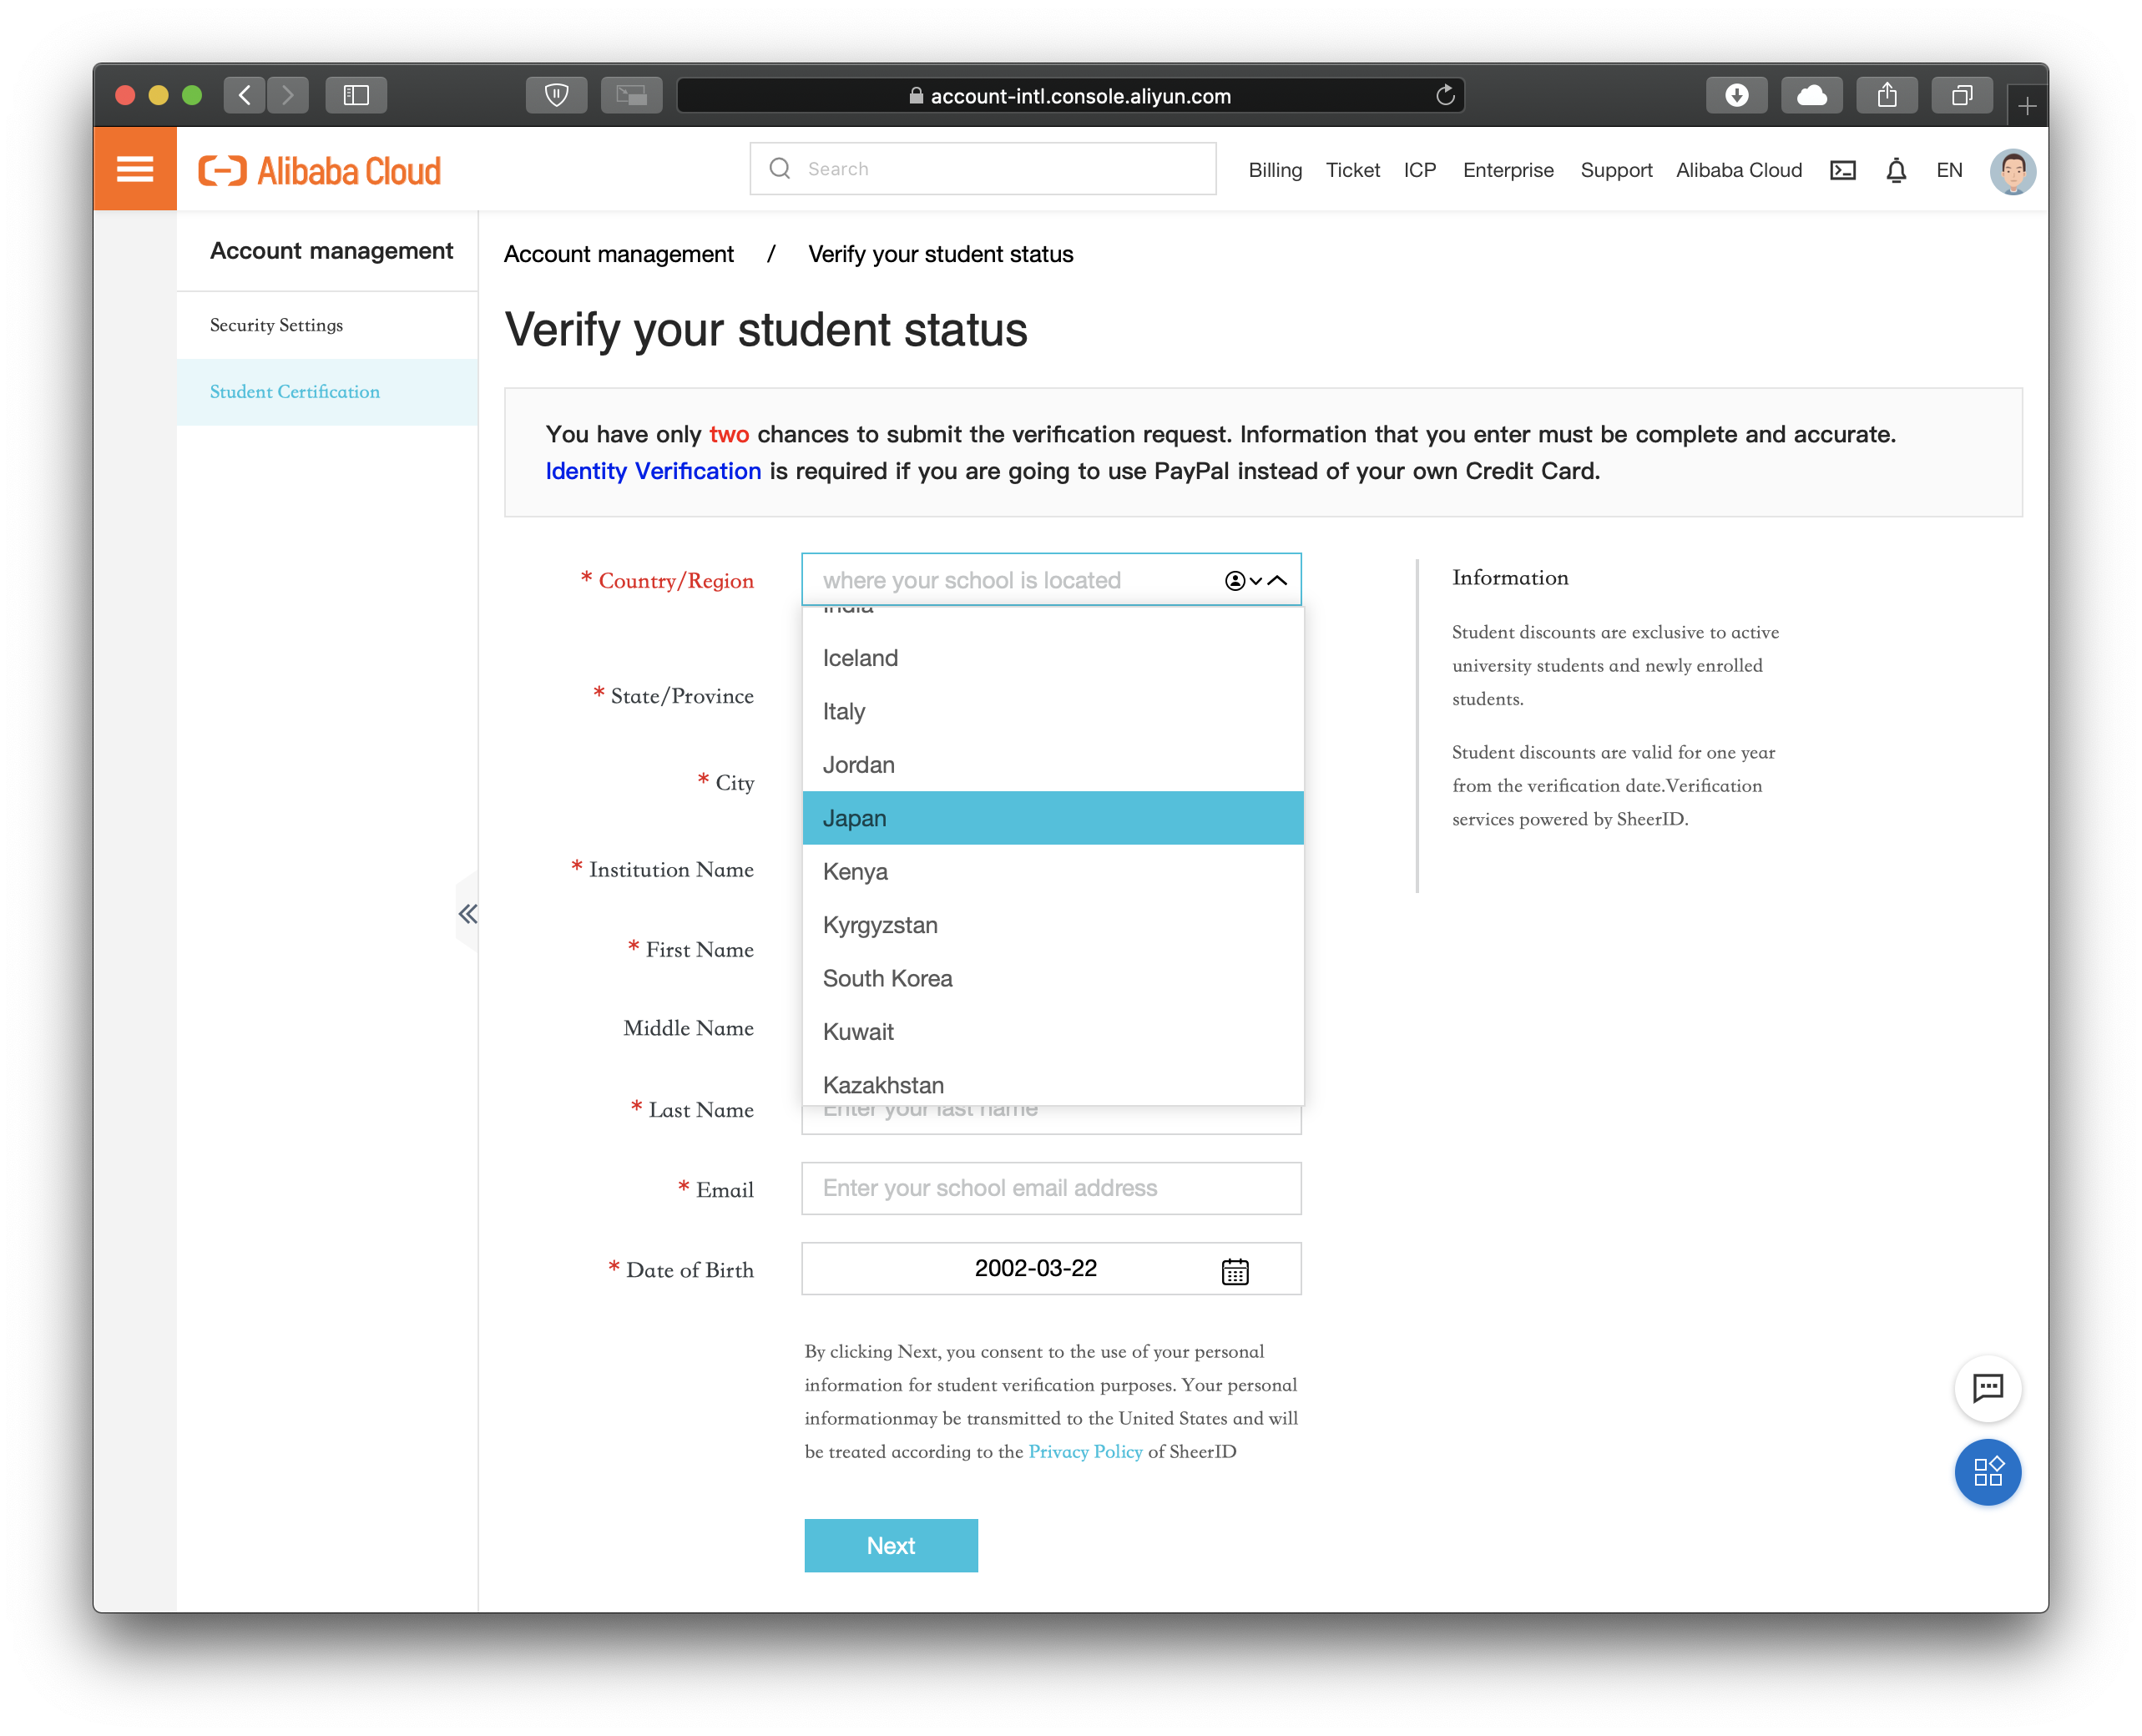2142x1736 pixels.
Task: Collapse the Country/Region dropdown chevron
Action: click(1278, 580)
